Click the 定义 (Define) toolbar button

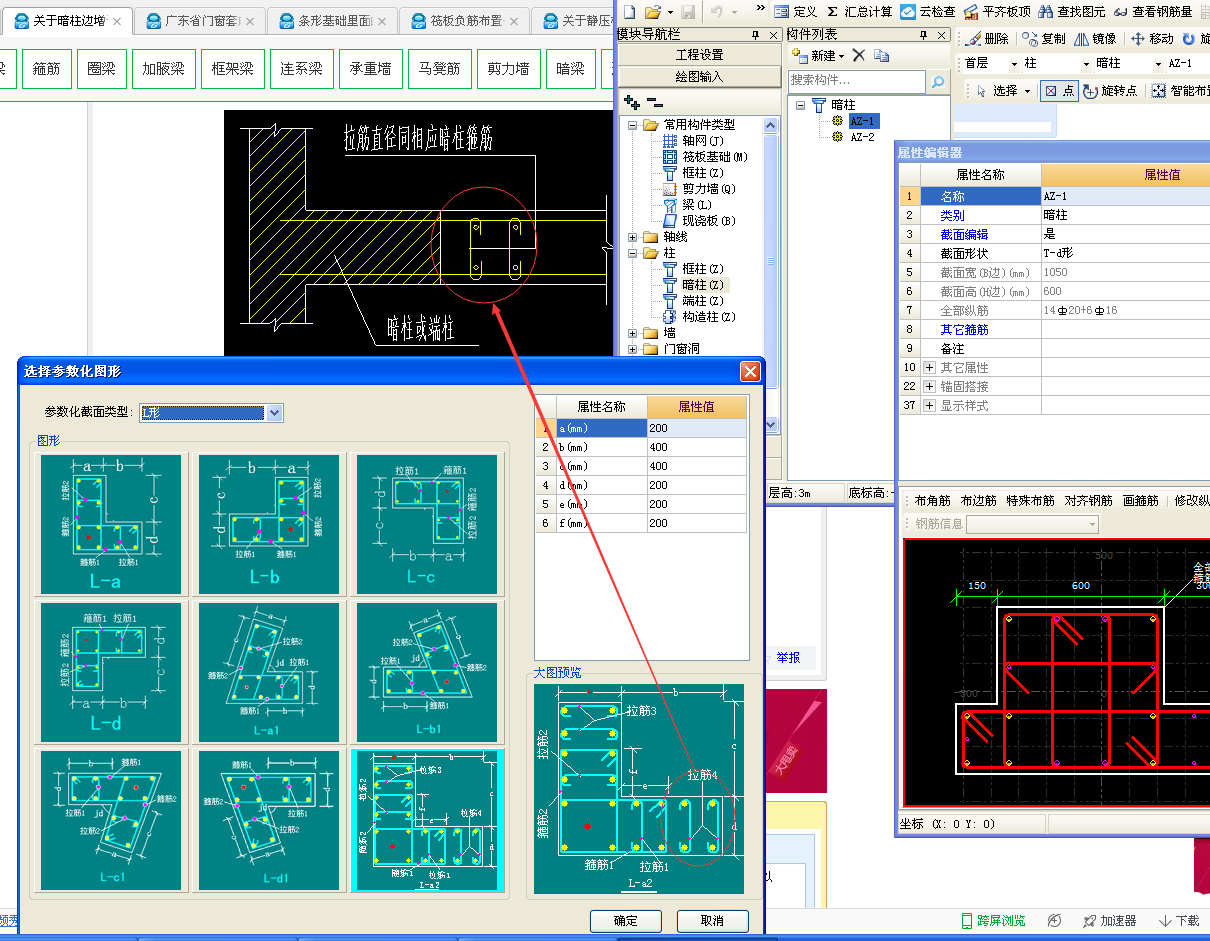796,11
